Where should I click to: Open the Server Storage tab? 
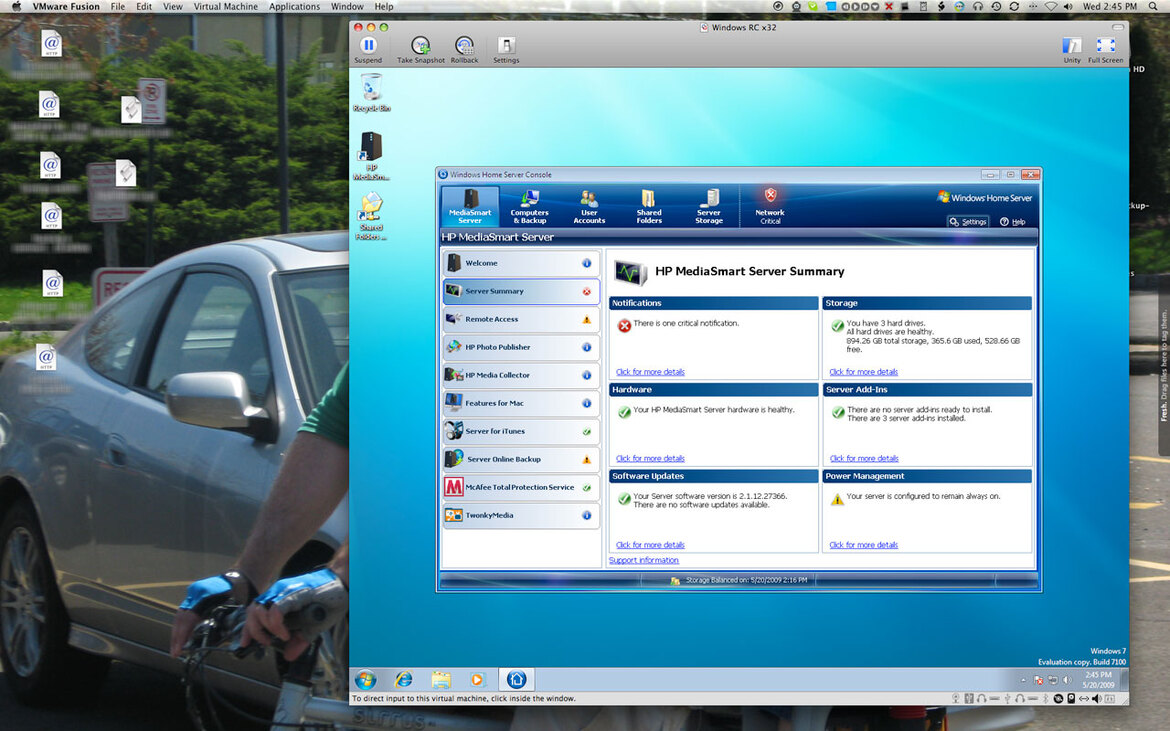(708, 206)
